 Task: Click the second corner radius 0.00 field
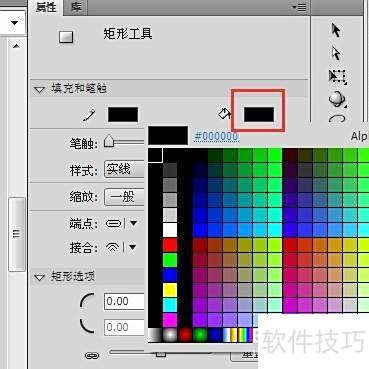click(x=124, y=327)
